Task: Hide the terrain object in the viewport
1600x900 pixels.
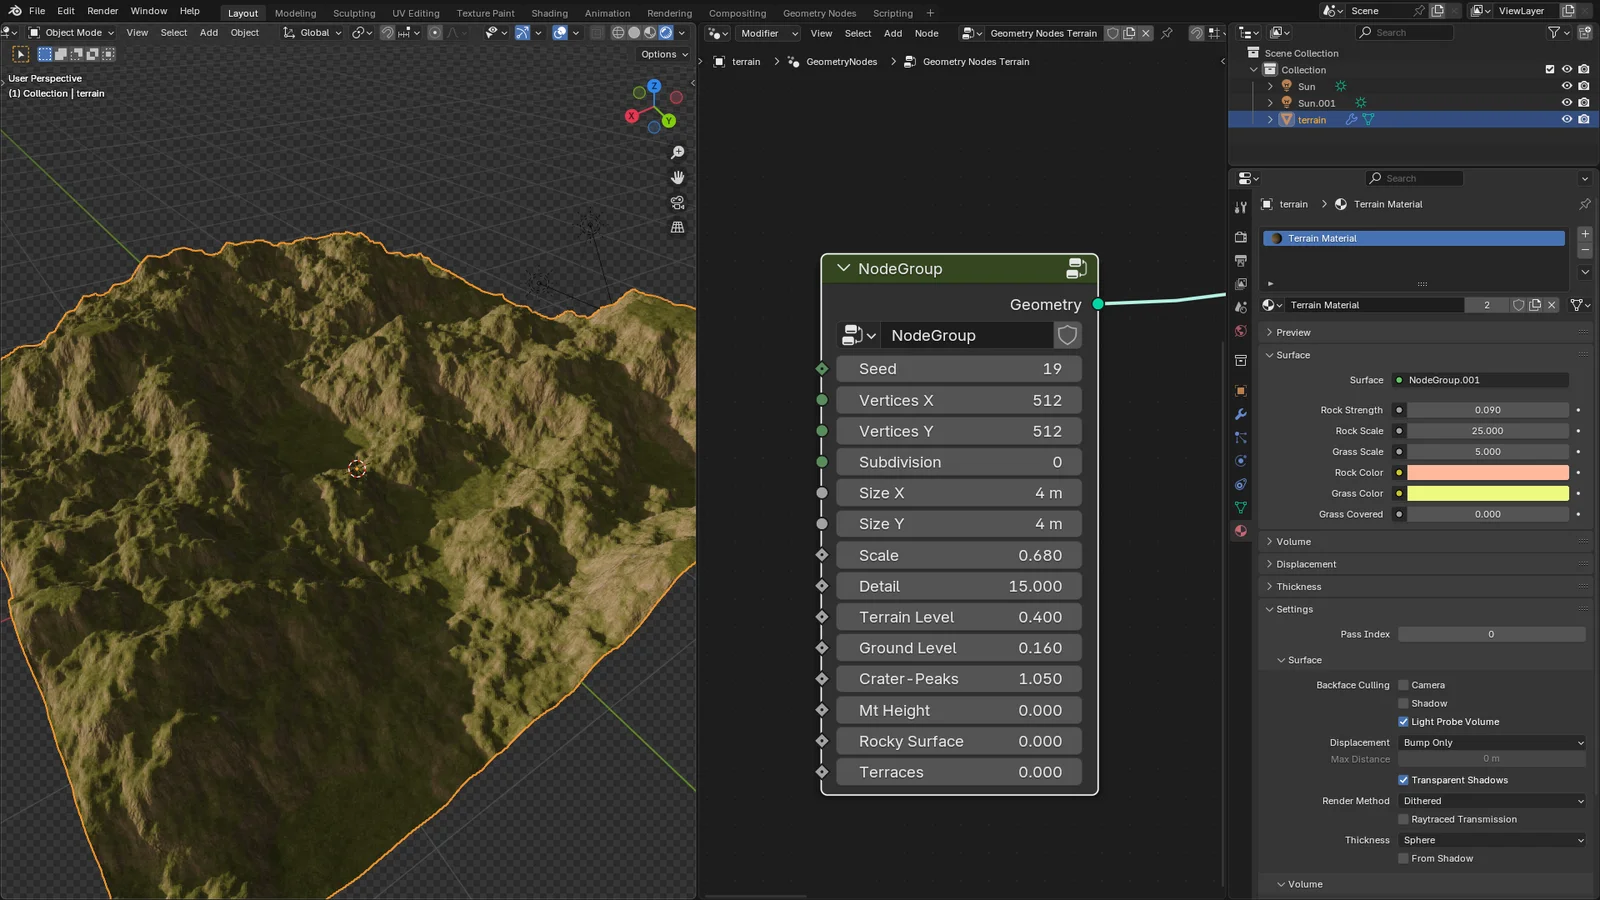Action: tap(1567, 119)
